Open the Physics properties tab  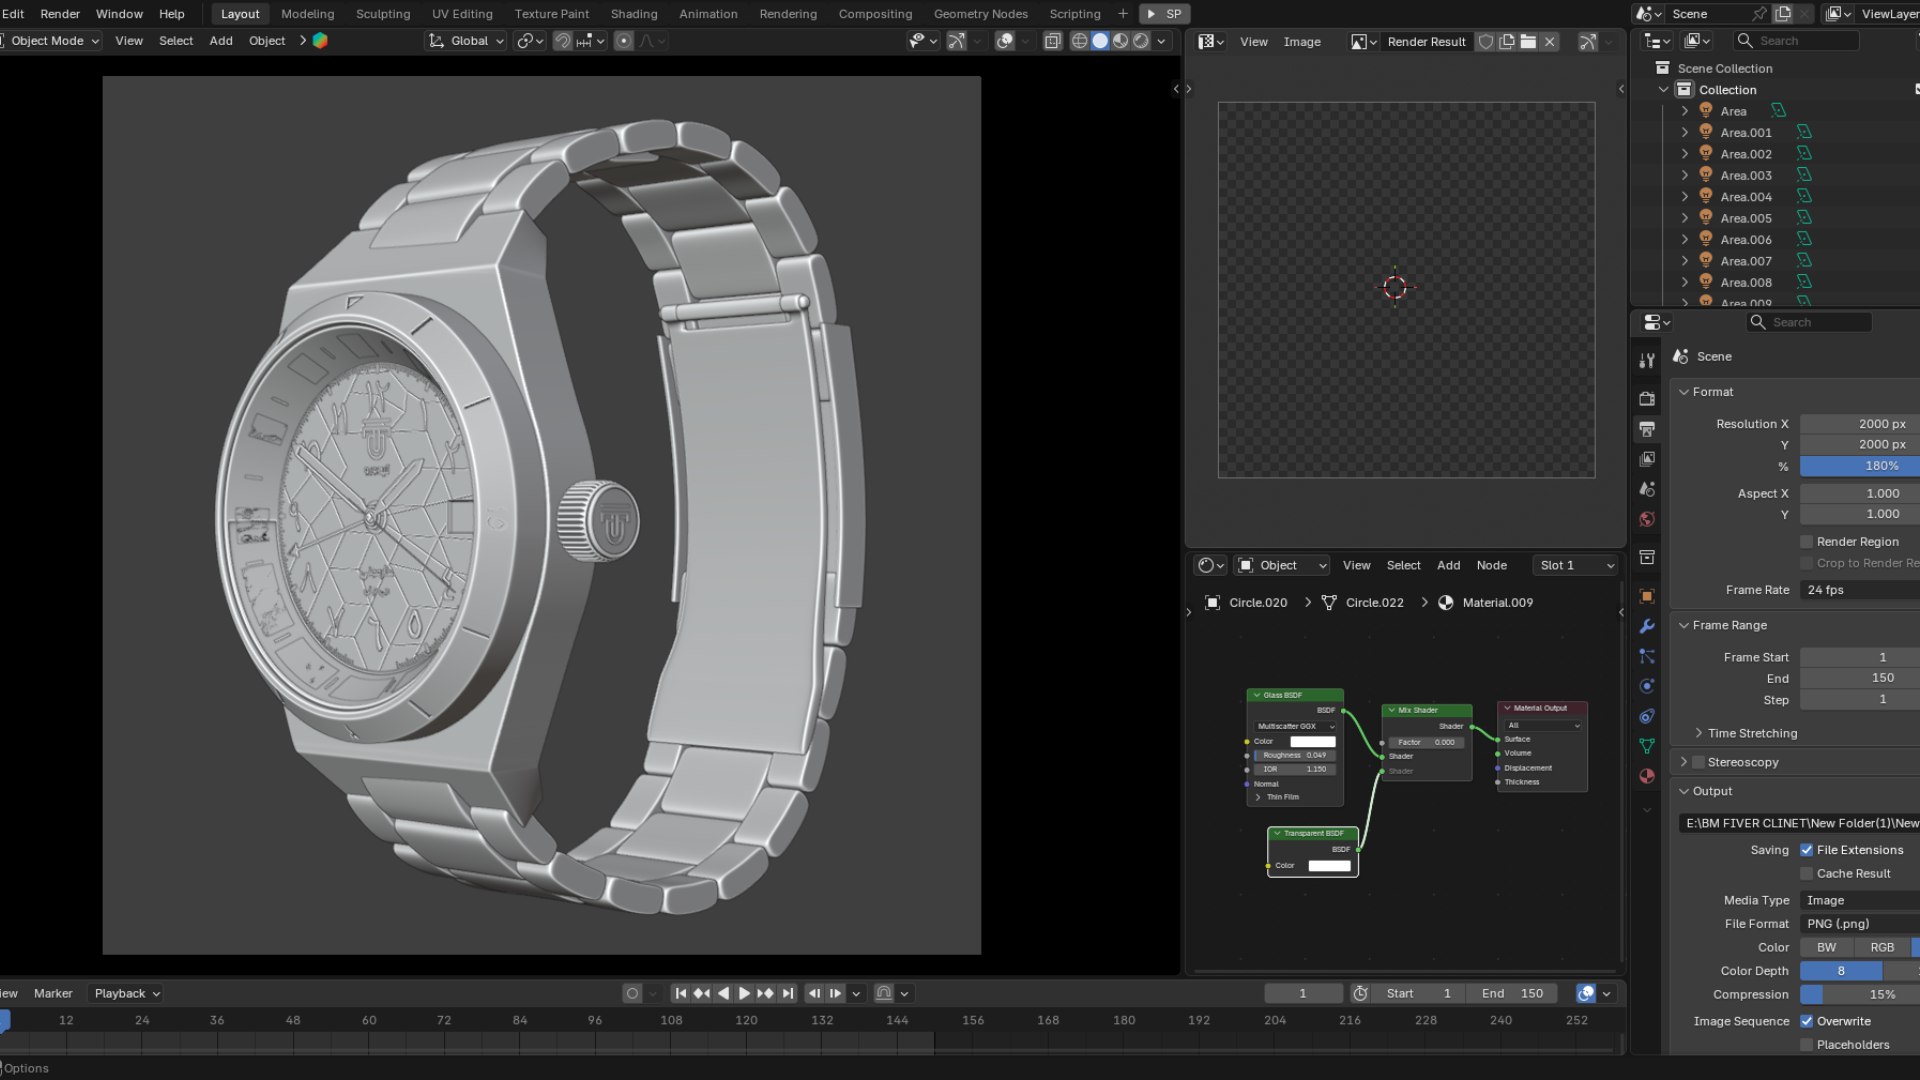coord(1647,686)
